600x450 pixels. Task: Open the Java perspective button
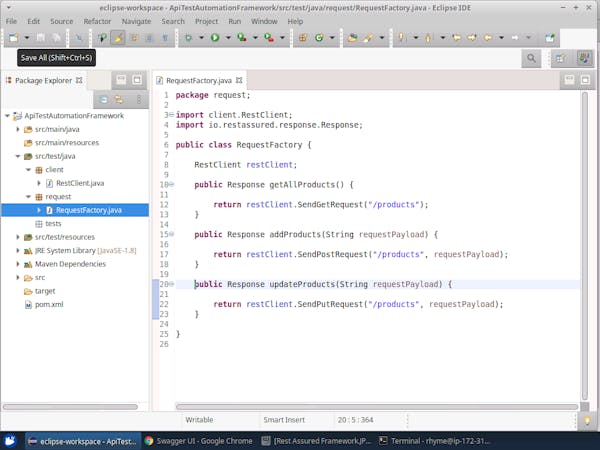(x=583, y=59)
